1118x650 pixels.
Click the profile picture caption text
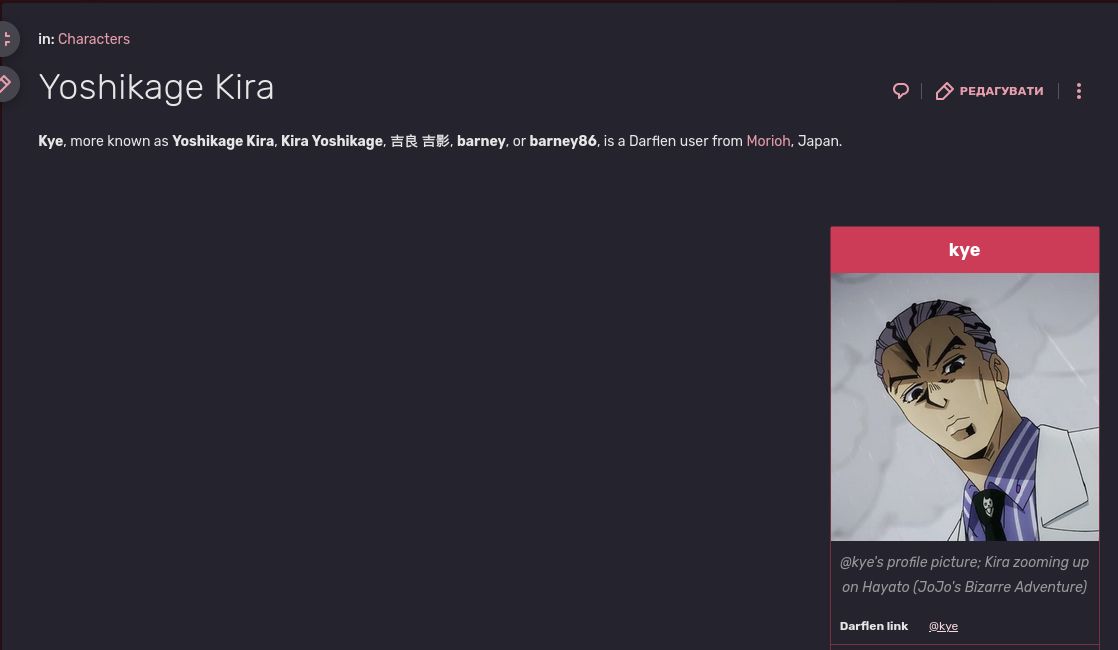tap(965, 574)
